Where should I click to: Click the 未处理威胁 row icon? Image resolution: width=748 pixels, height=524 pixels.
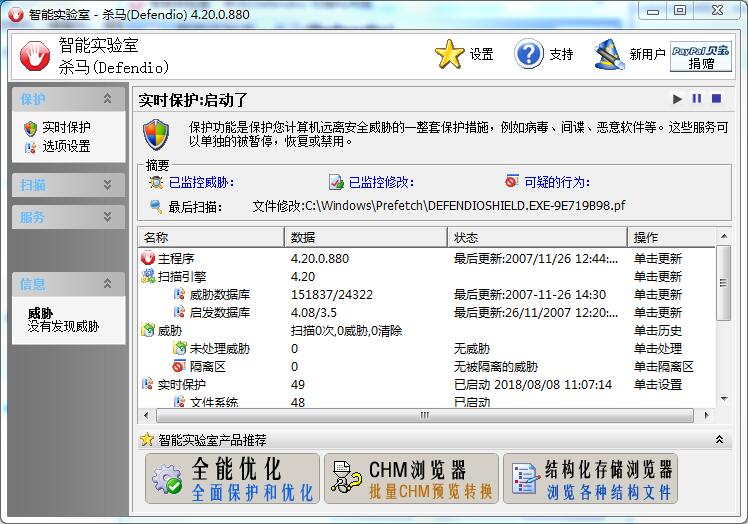tap(179, 348)
